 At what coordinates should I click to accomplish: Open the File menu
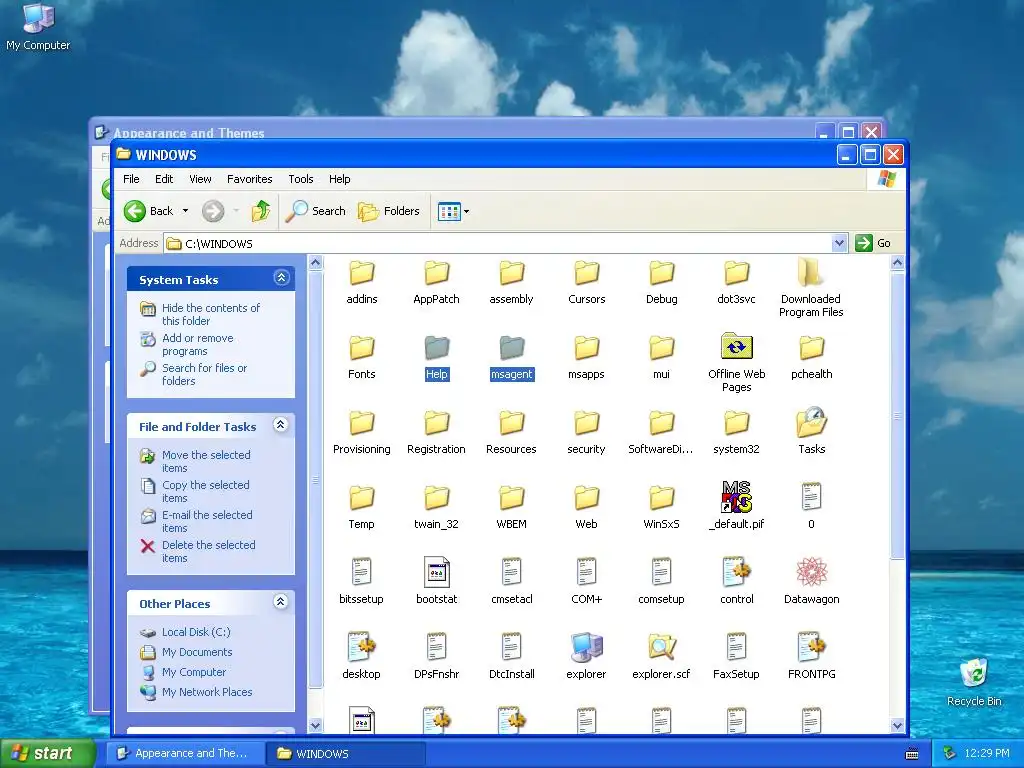[131, 179]
